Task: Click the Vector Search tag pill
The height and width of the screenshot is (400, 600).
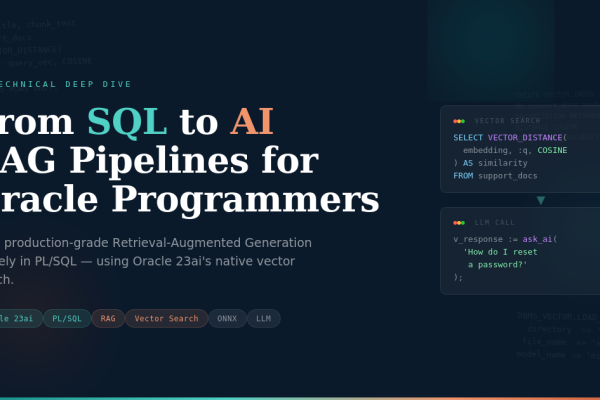Action: click(x=166, y=318)
